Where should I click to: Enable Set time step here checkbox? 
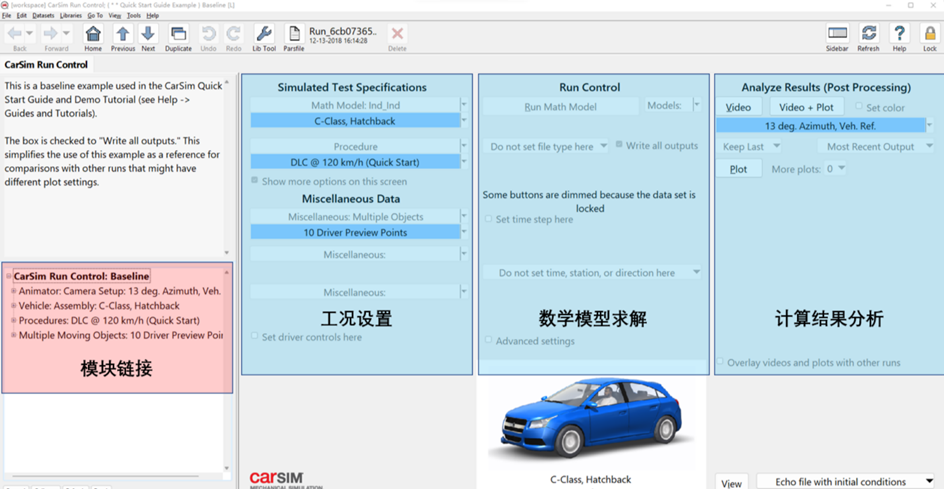[x=488, y=219]
